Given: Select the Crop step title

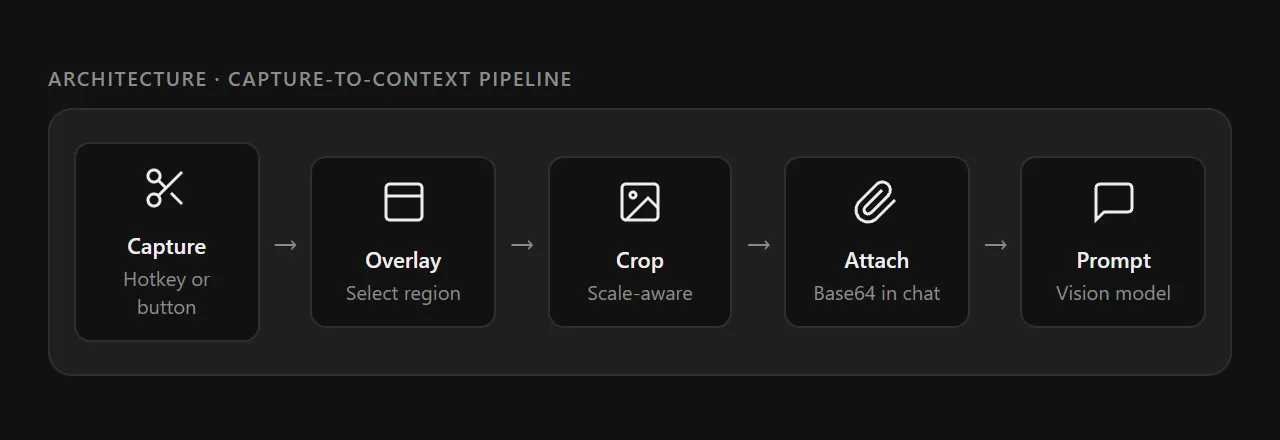Looking at the screenshot, I should click(639, 260).
